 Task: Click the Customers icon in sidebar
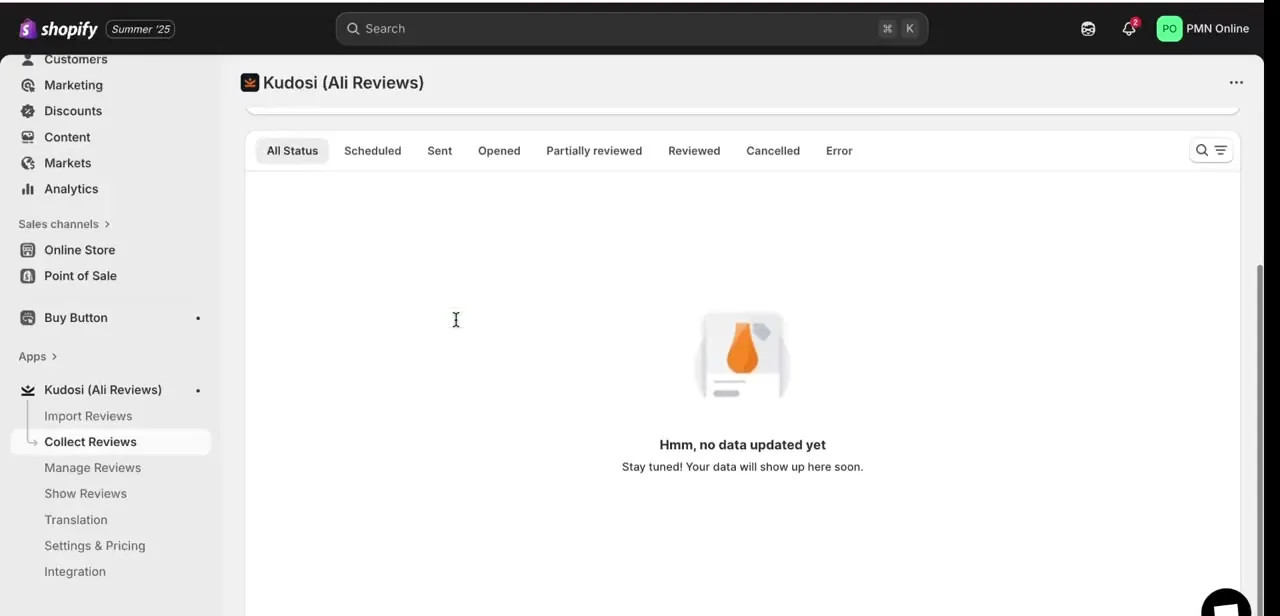[28, 60]
